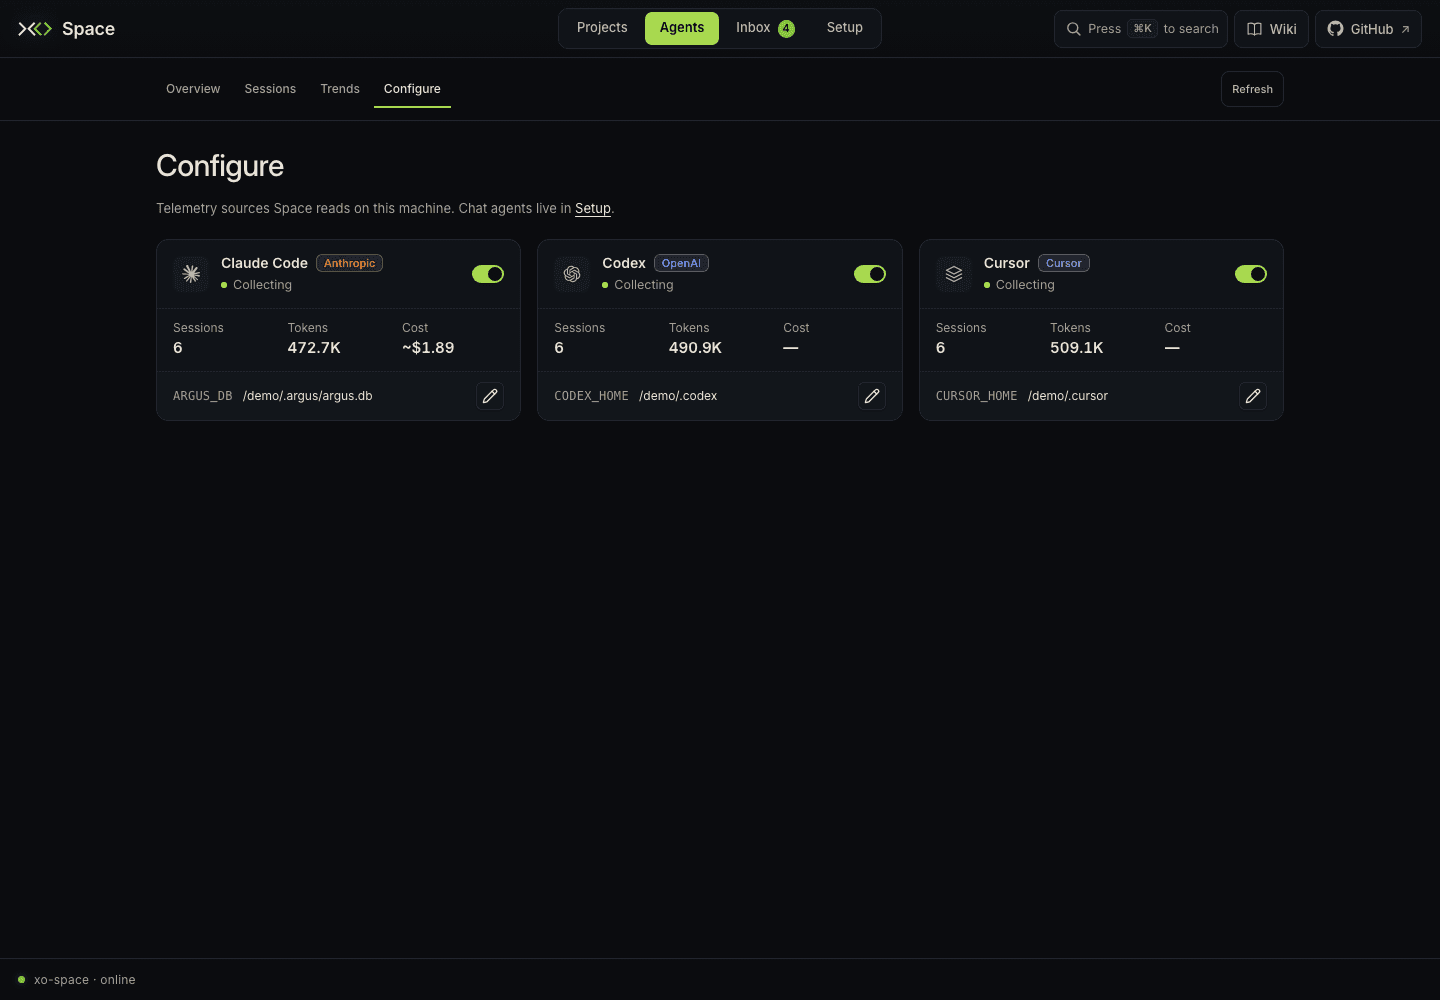This screenshot has width=1440, height=1000.
Task: Click the Claude Code starburst icon
Action: tap(191, 274)
